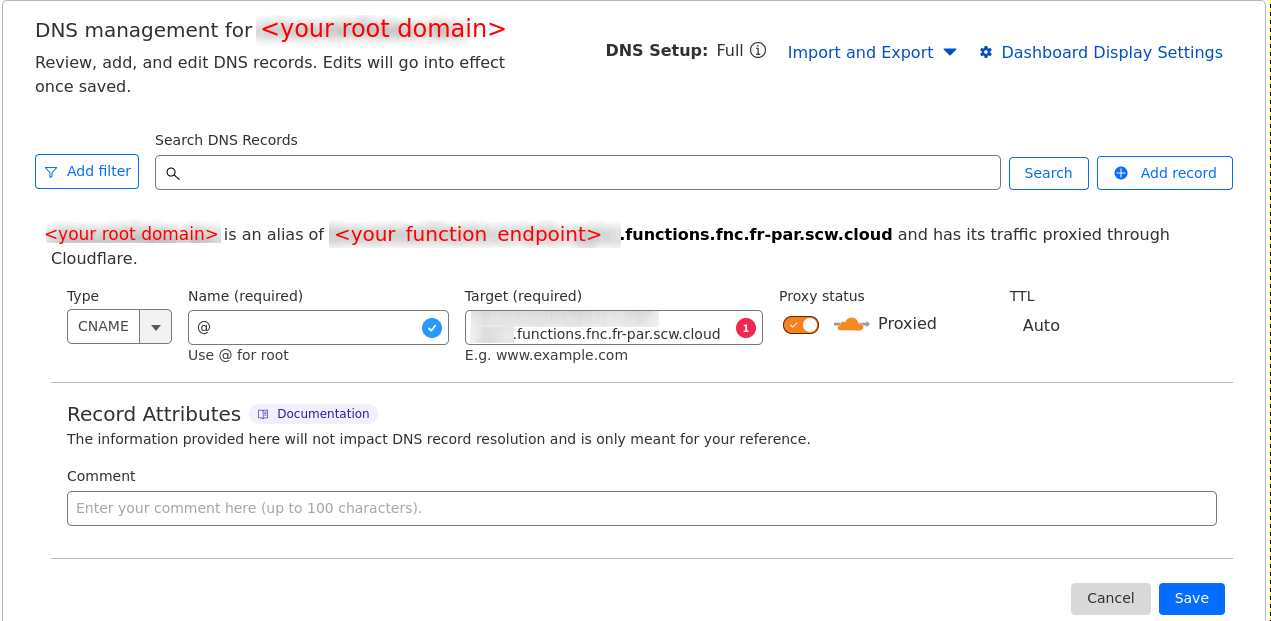Click the Documentation book icon

click(x=264, y=414)
